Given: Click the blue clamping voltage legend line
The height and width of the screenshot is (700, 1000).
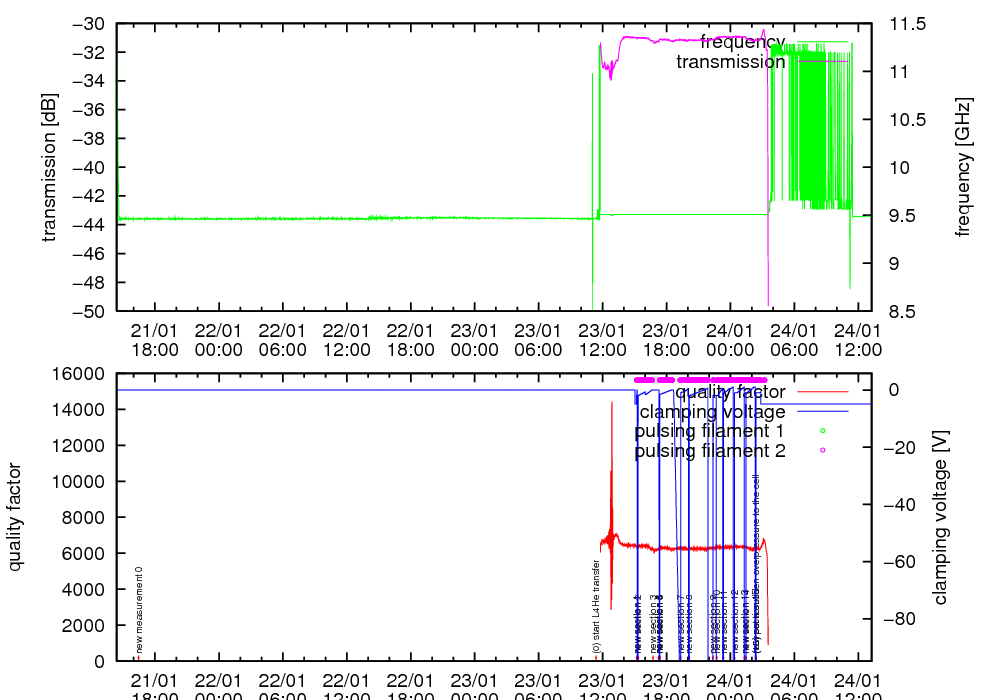Looking at the screenshot, I should click(x=821, y=411).
